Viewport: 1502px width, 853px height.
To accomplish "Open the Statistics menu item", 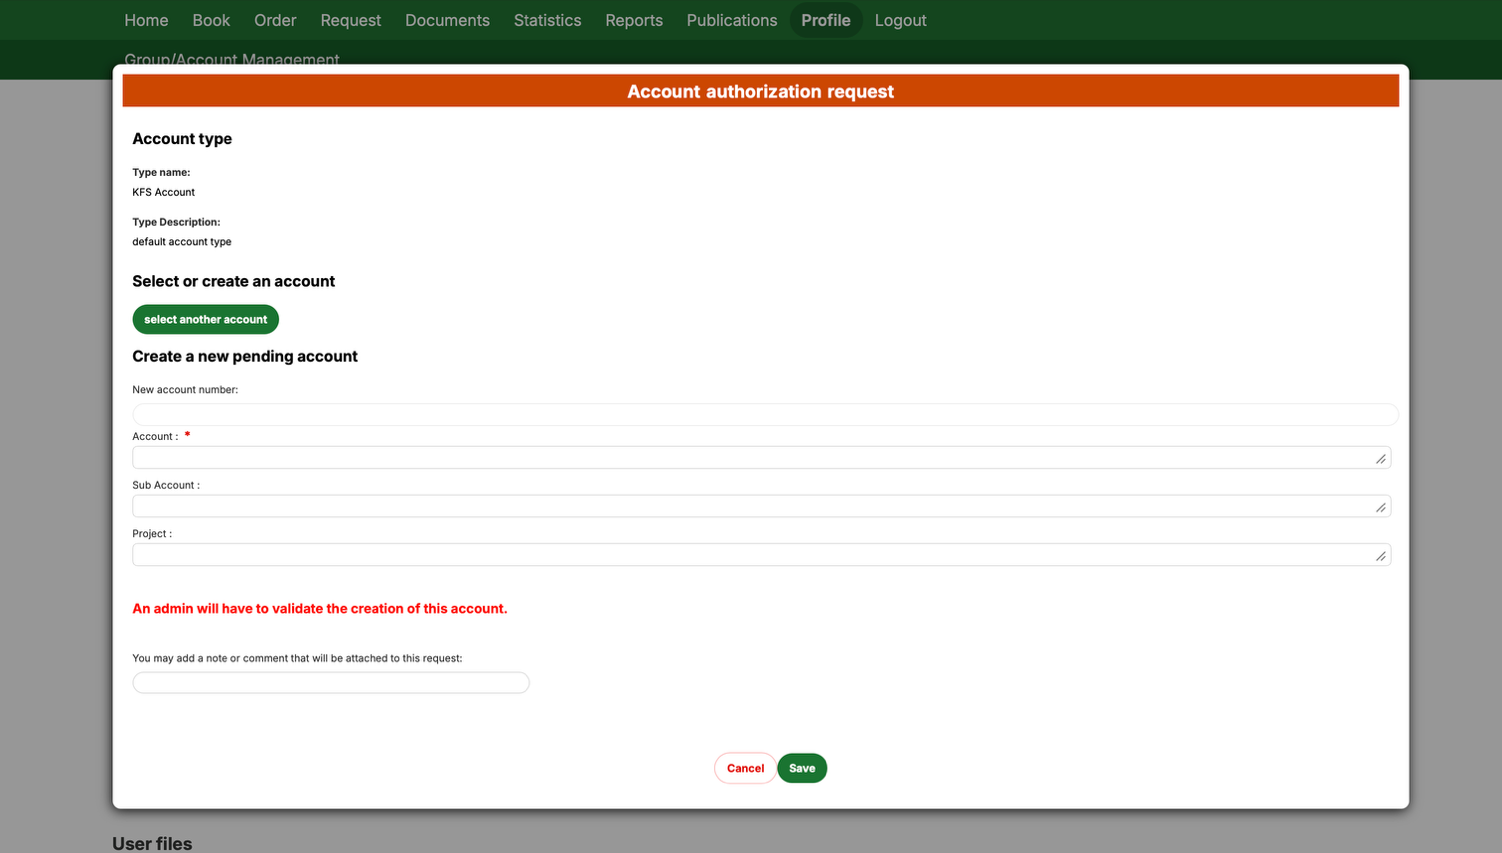I will (547, 20).
